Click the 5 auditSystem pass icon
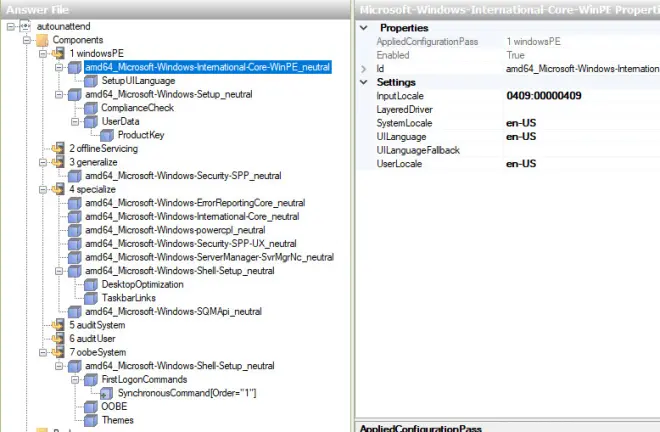Image resolution: width=660 pixels, height=432 pixels. coord(58,325)
